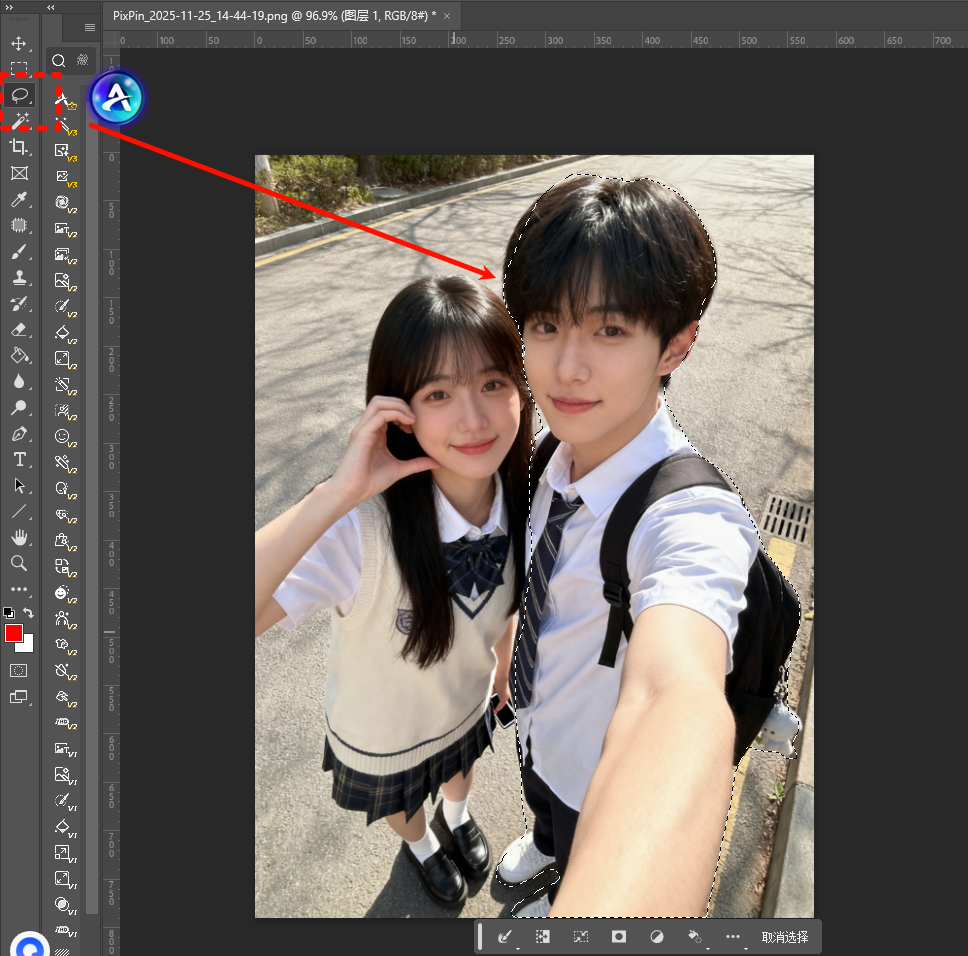
Task: Select the Crop tool
Action: [19, 147]
